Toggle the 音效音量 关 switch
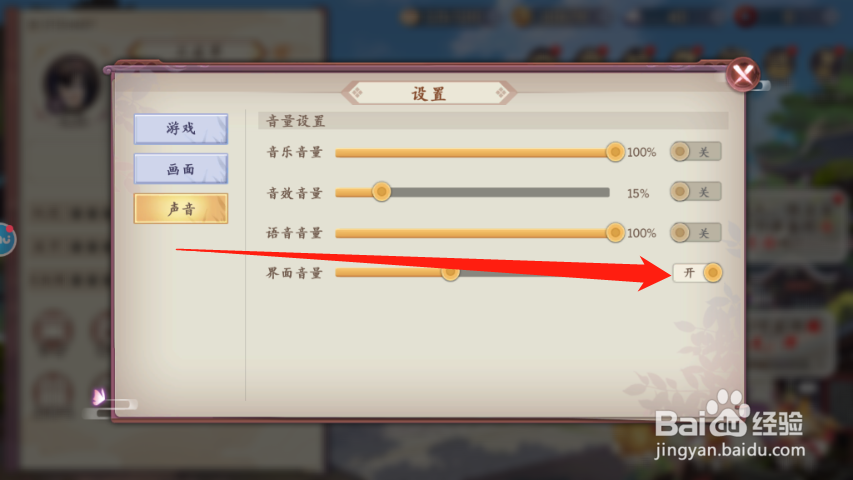This screenshot has height=480, width=853. tap(695, 192)
